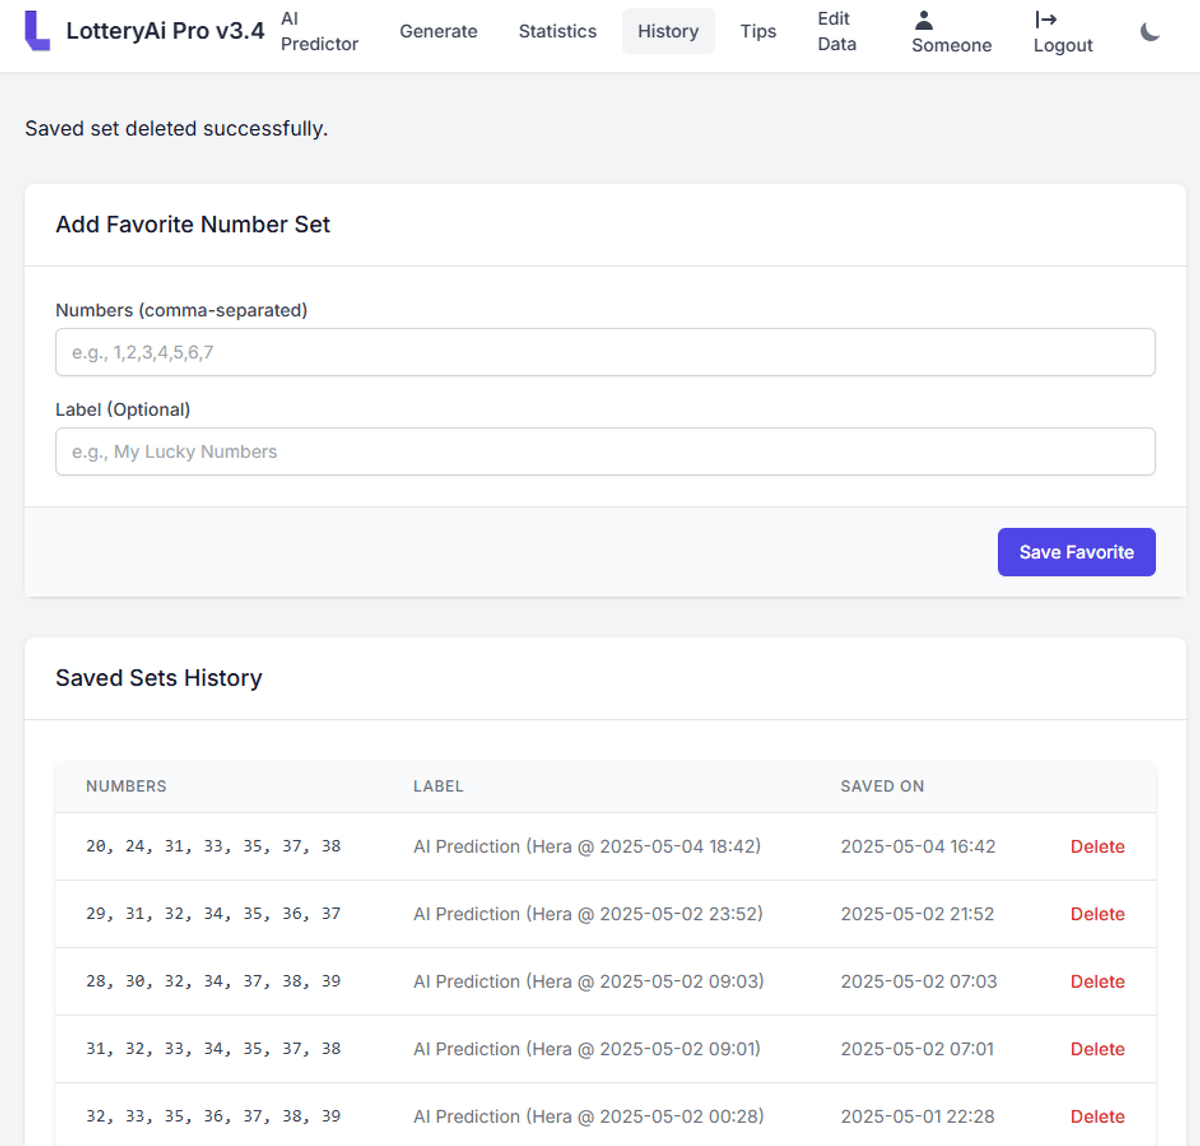Click the Save Favorite button

point(1076,552)
